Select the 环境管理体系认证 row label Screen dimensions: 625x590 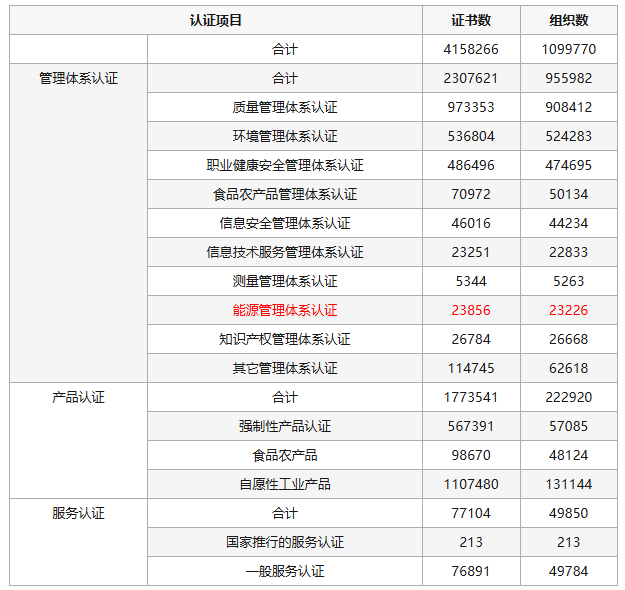(285, 136)
